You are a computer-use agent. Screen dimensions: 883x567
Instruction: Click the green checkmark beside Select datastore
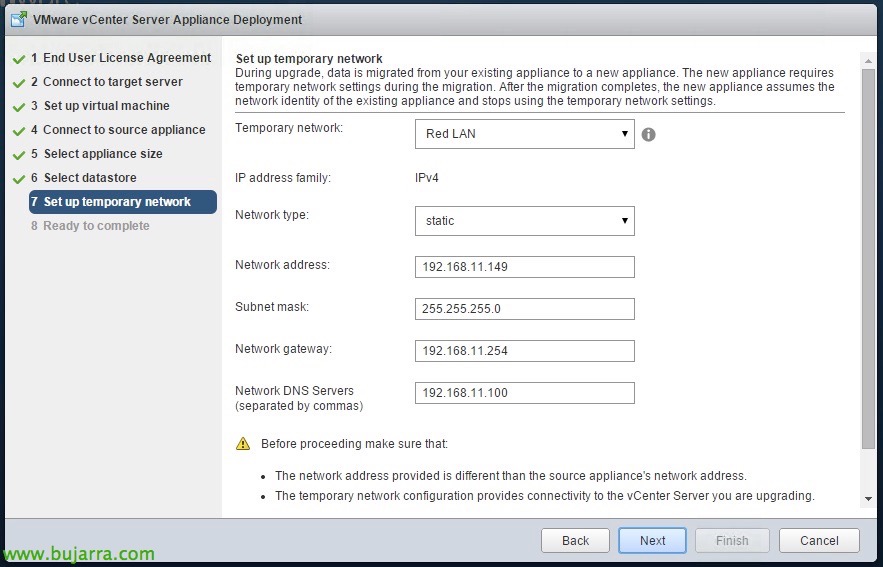point(19,178)
